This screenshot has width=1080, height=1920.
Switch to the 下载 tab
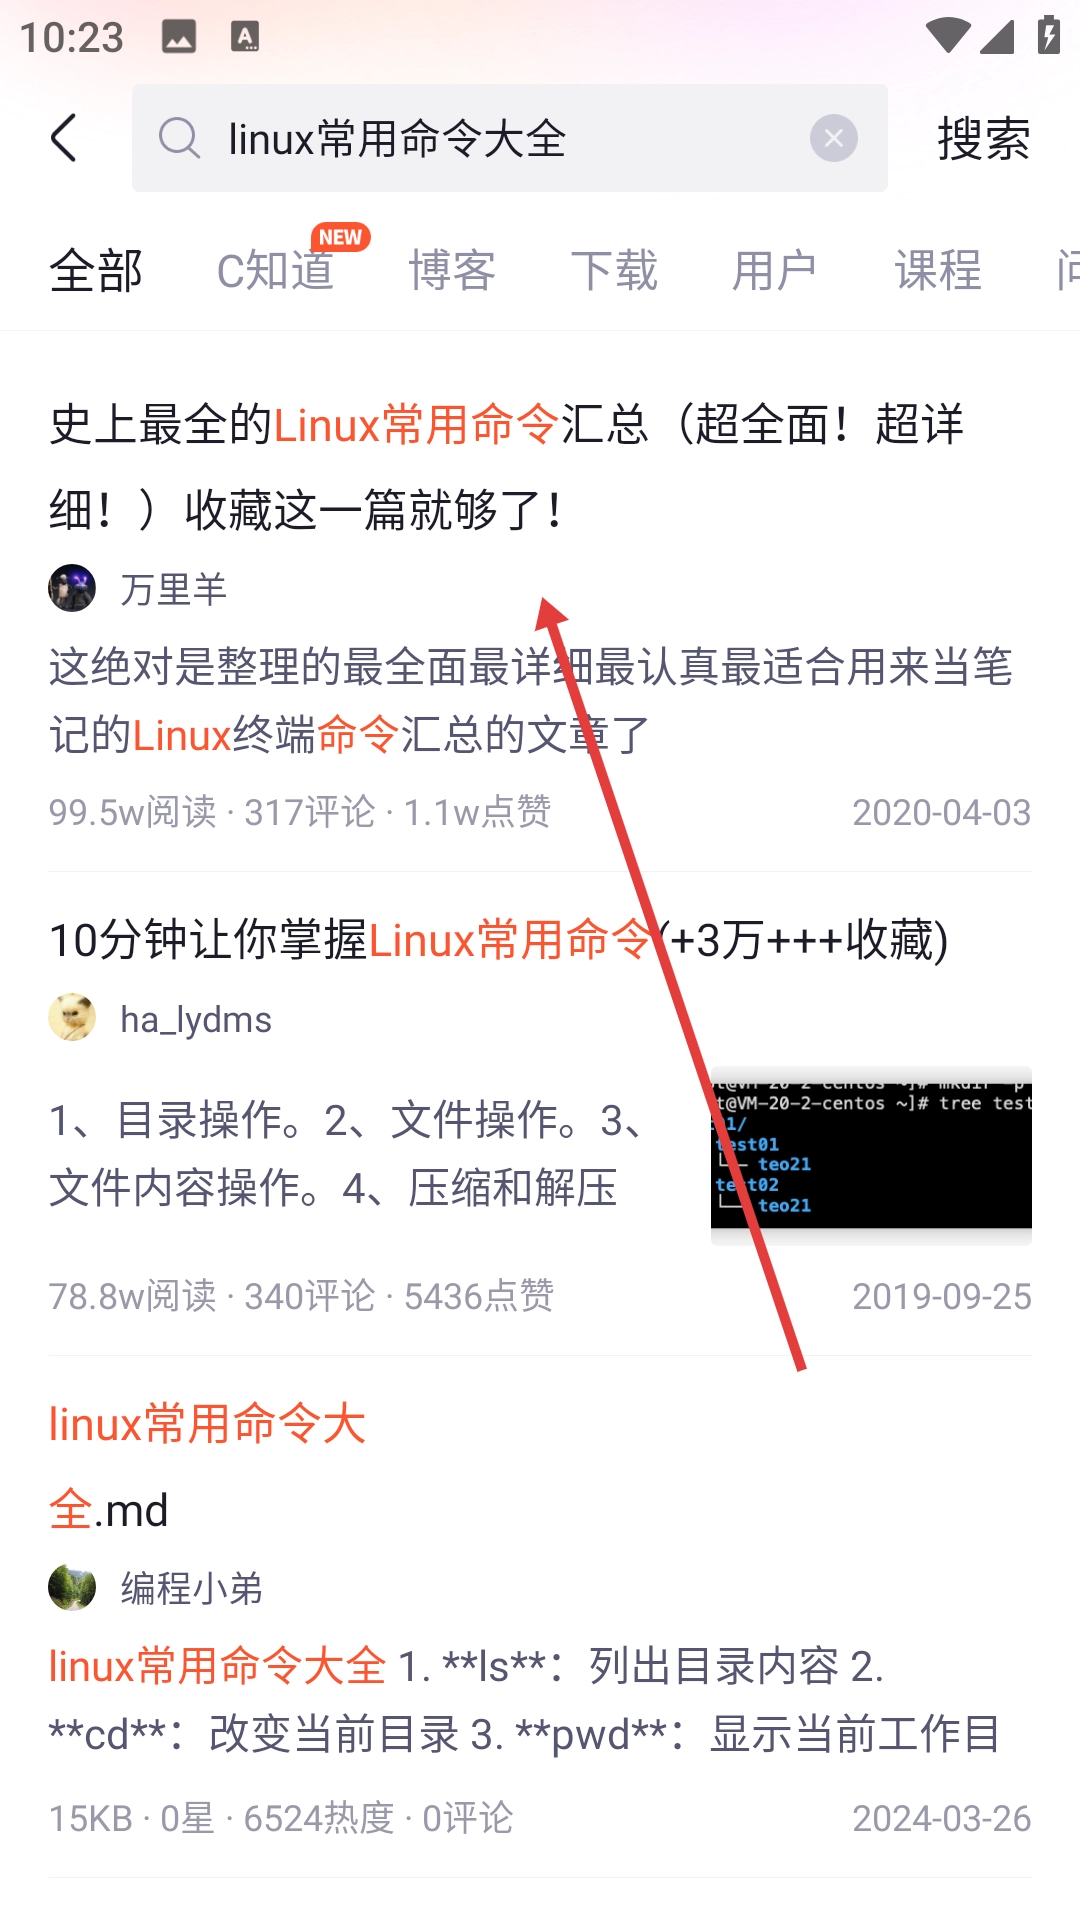(614, 271)
